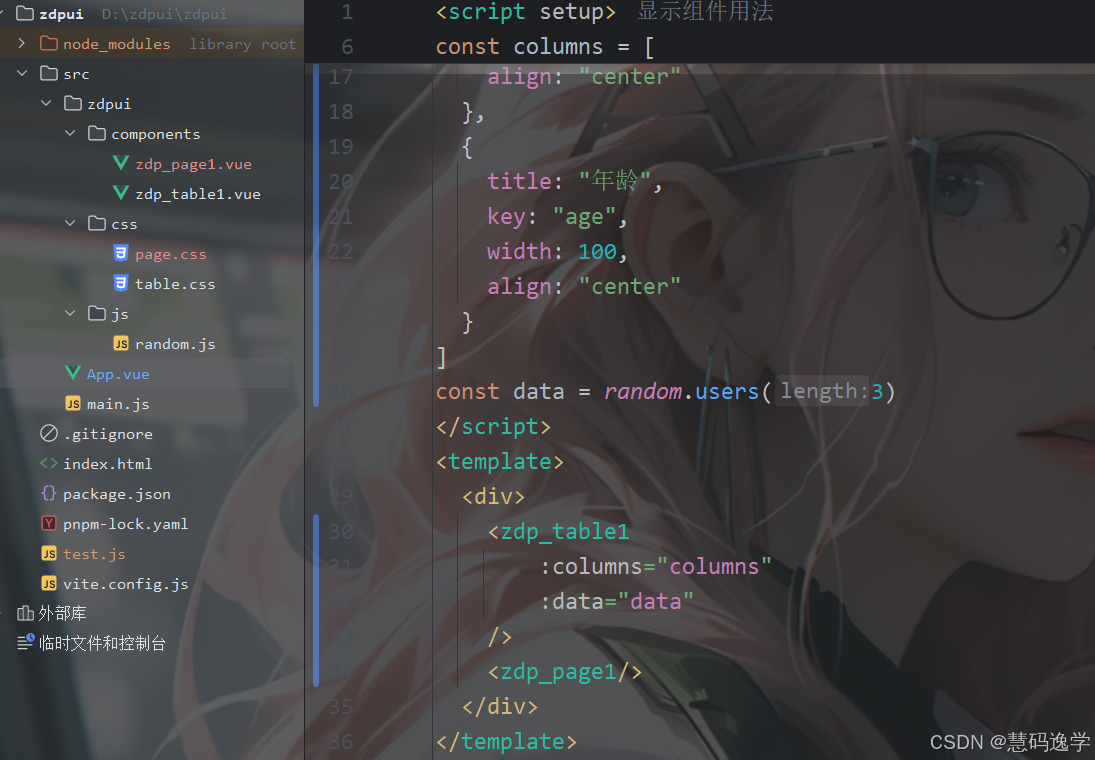1095x760 pixels.
Task: Click the 'random' identifier in code
Action: pyautogui.click(x=642, y=391)
